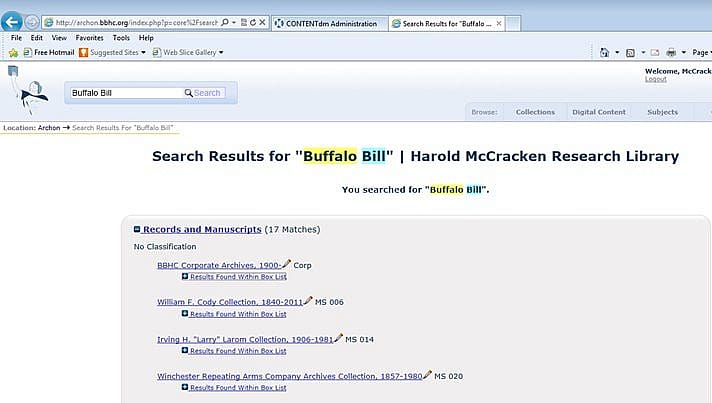Open the File menu
This screenshot has height=403, width=712.
(16, 38)
